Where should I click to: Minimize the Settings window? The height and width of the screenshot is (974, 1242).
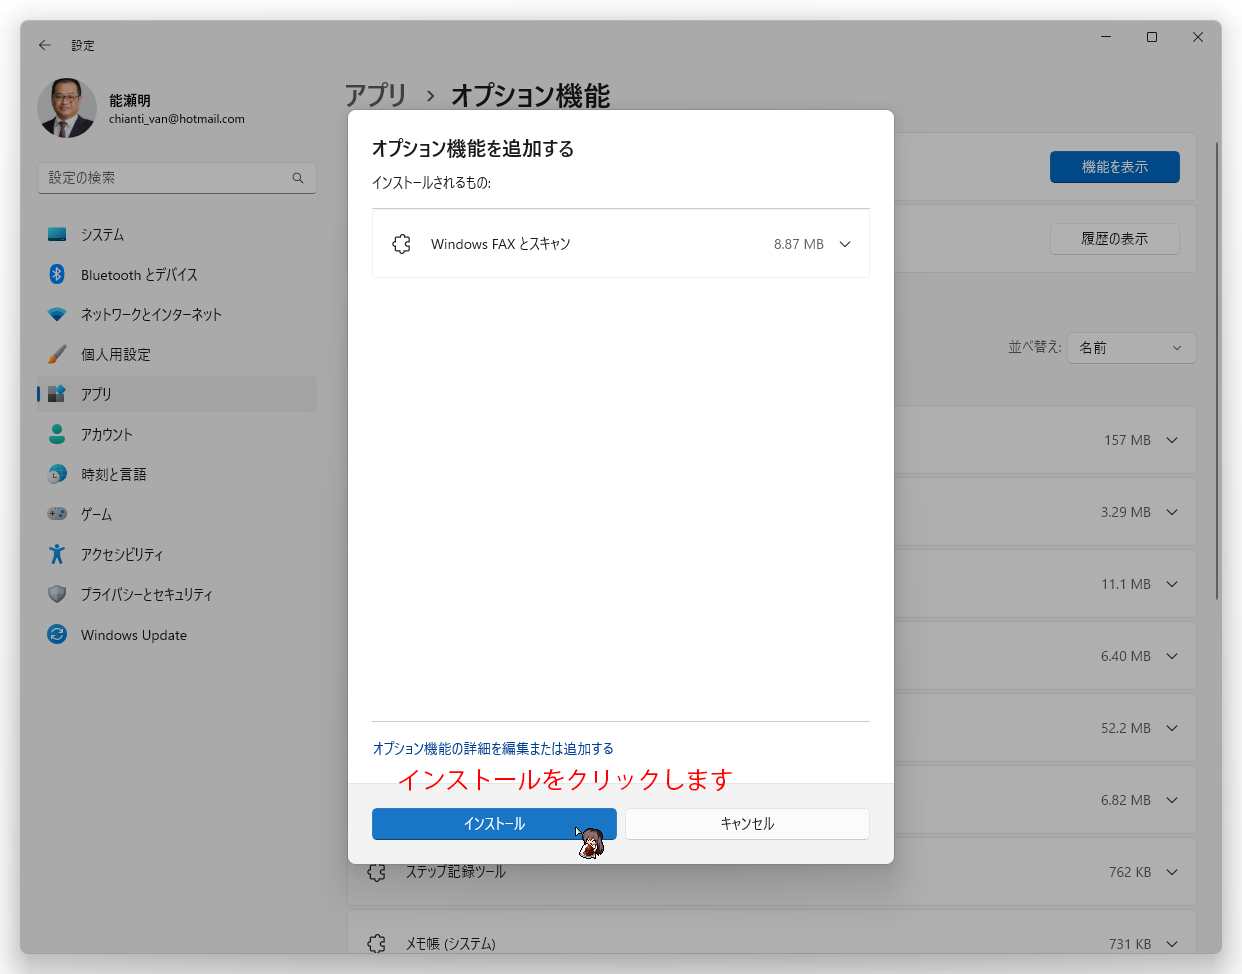1106,37
